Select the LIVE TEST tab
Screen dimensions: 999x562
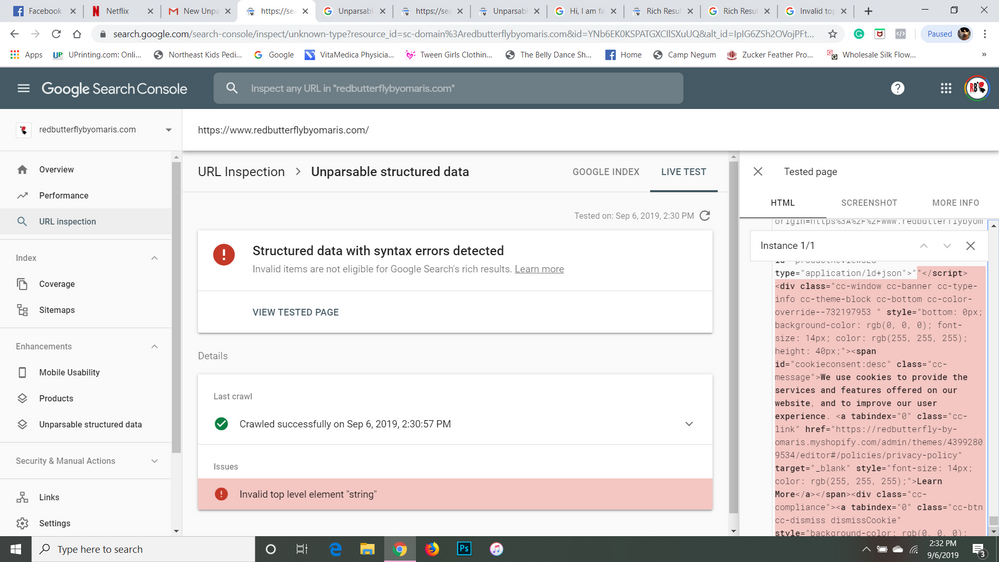pyautogui.click(x=684, y=172)
